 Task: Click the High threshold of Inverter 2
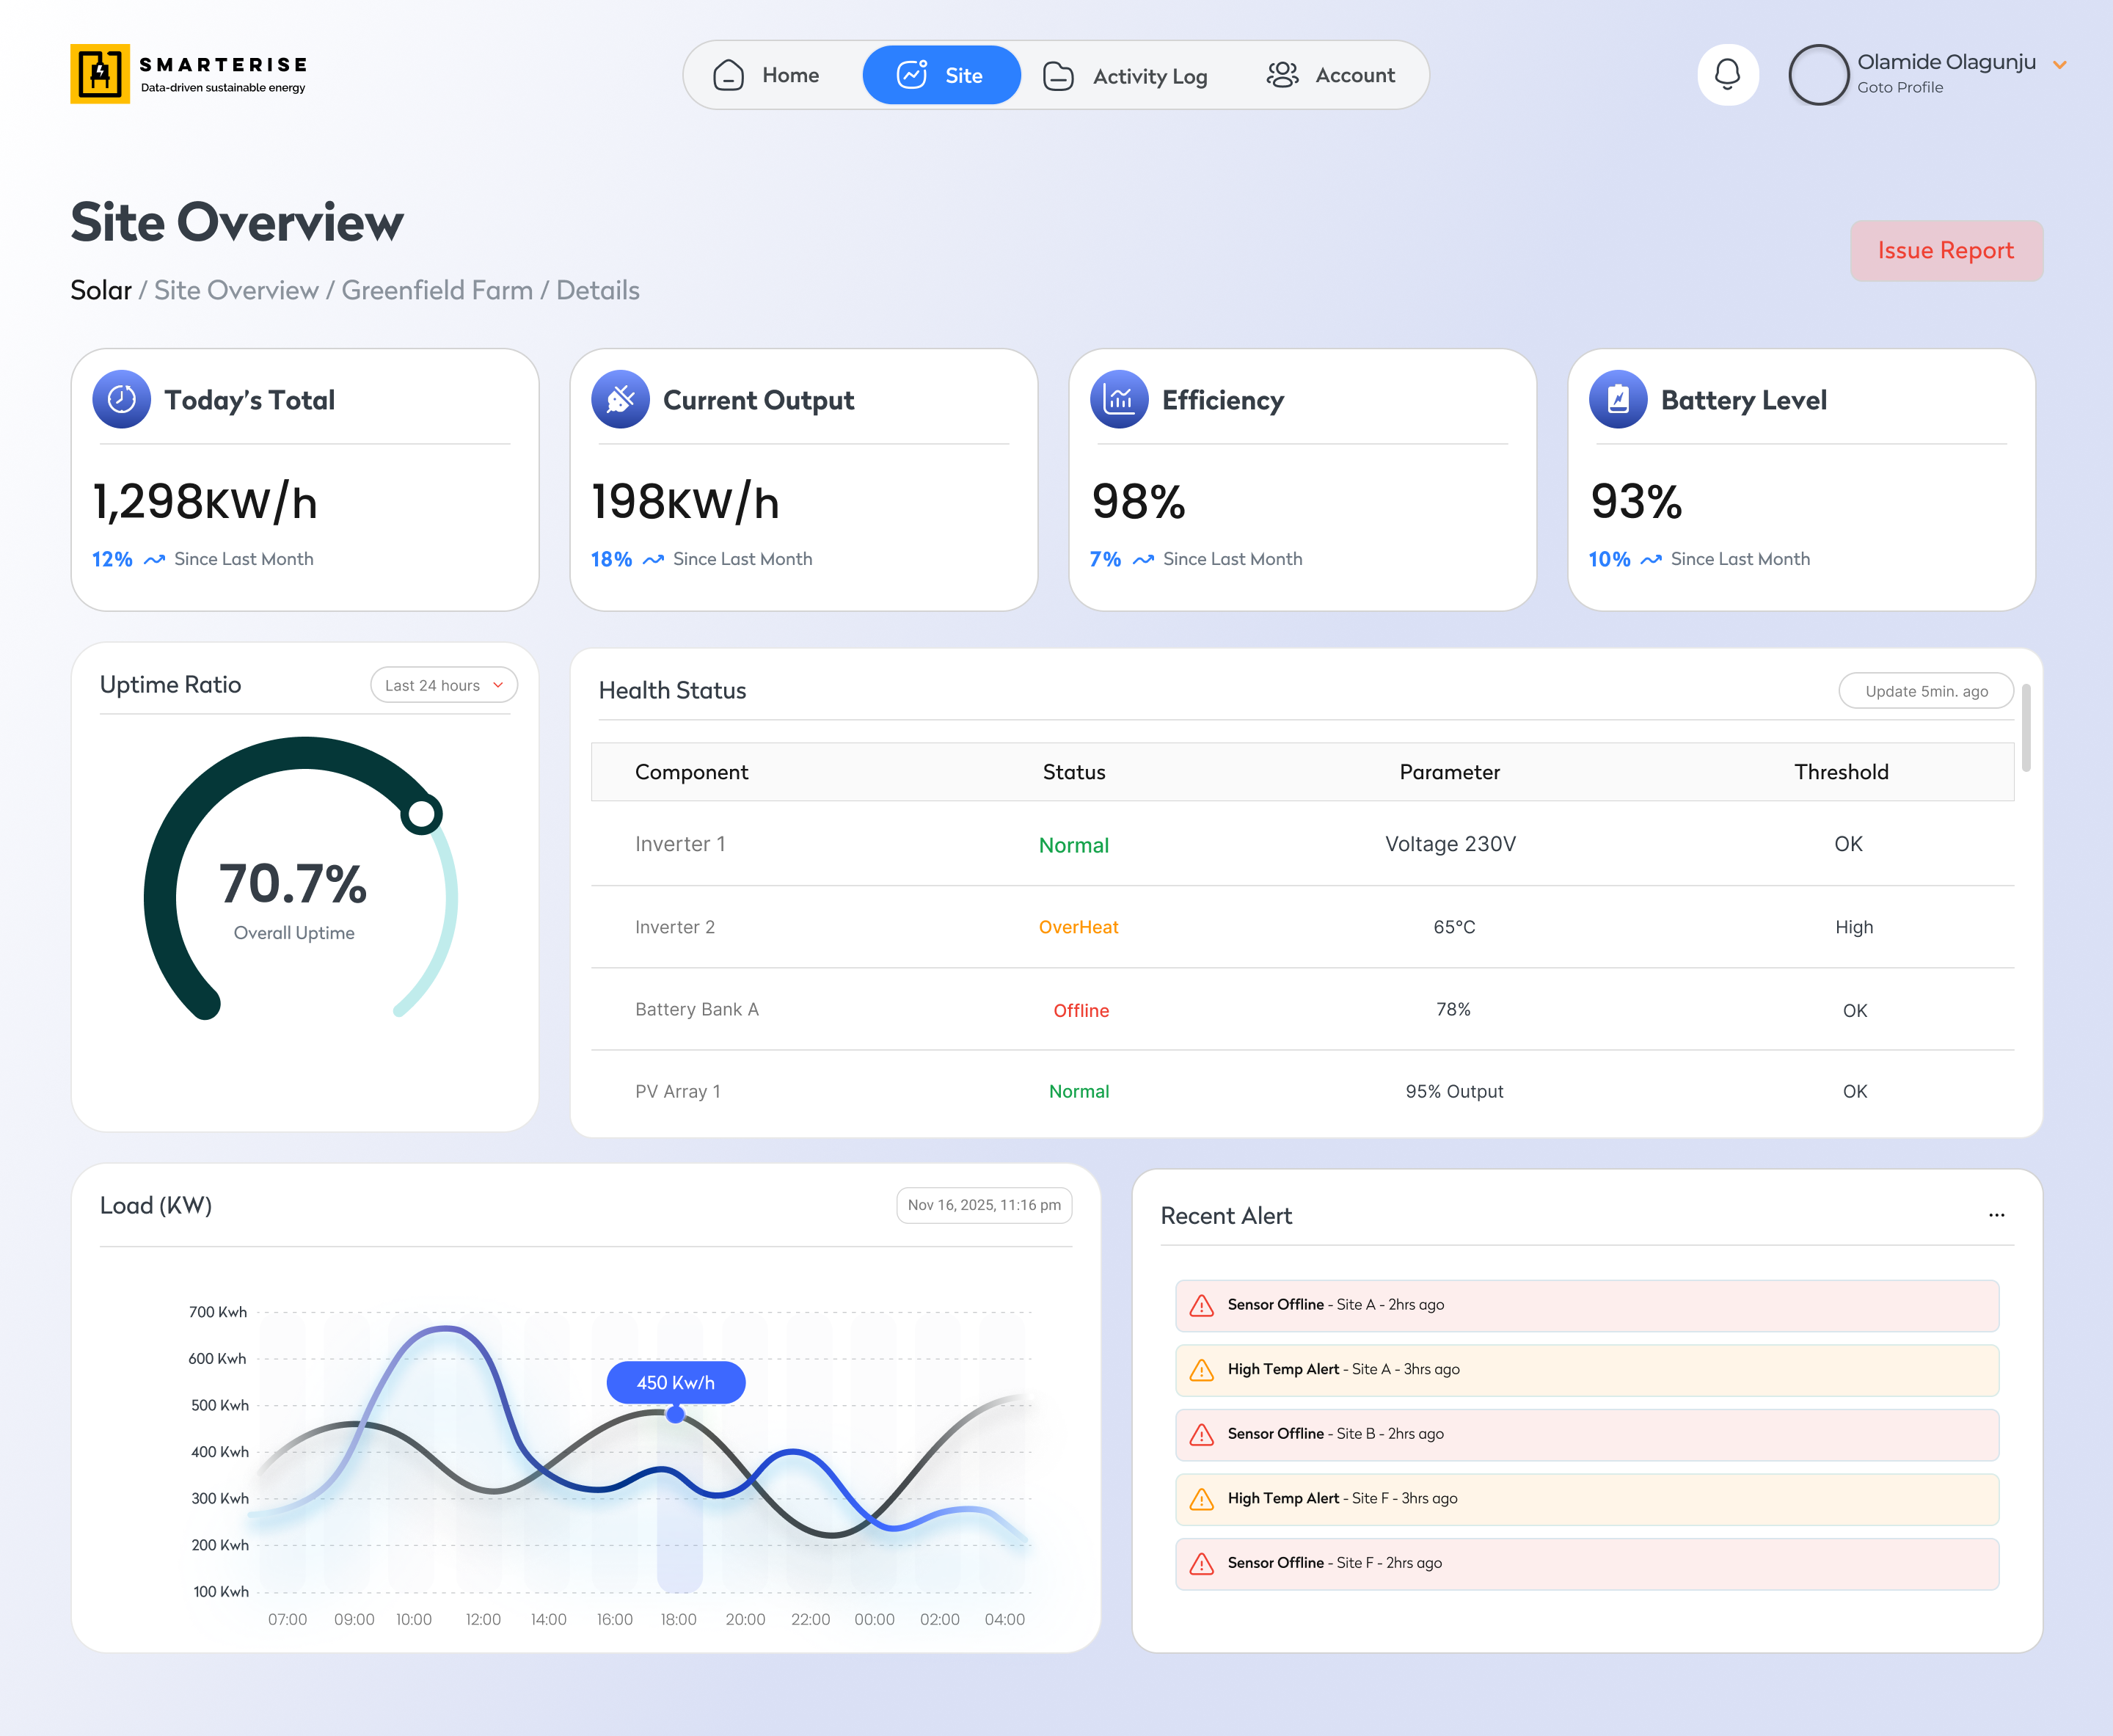(x=1853, y=927)
